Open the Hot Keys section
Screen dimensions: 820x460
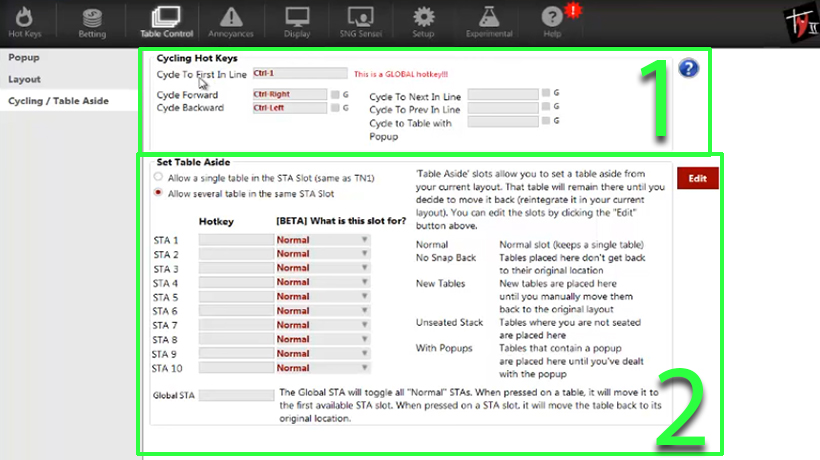[24, 22]
